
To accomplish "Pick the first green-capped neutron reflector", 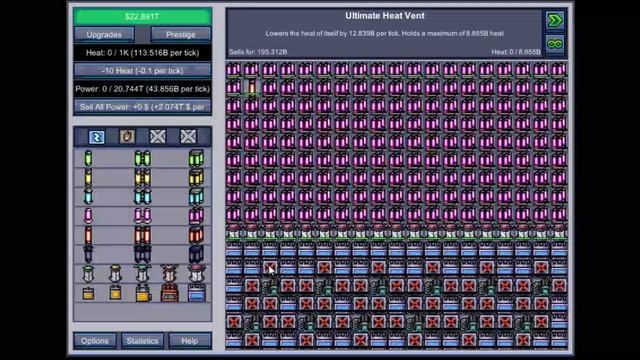I will [x=88, y=273].
